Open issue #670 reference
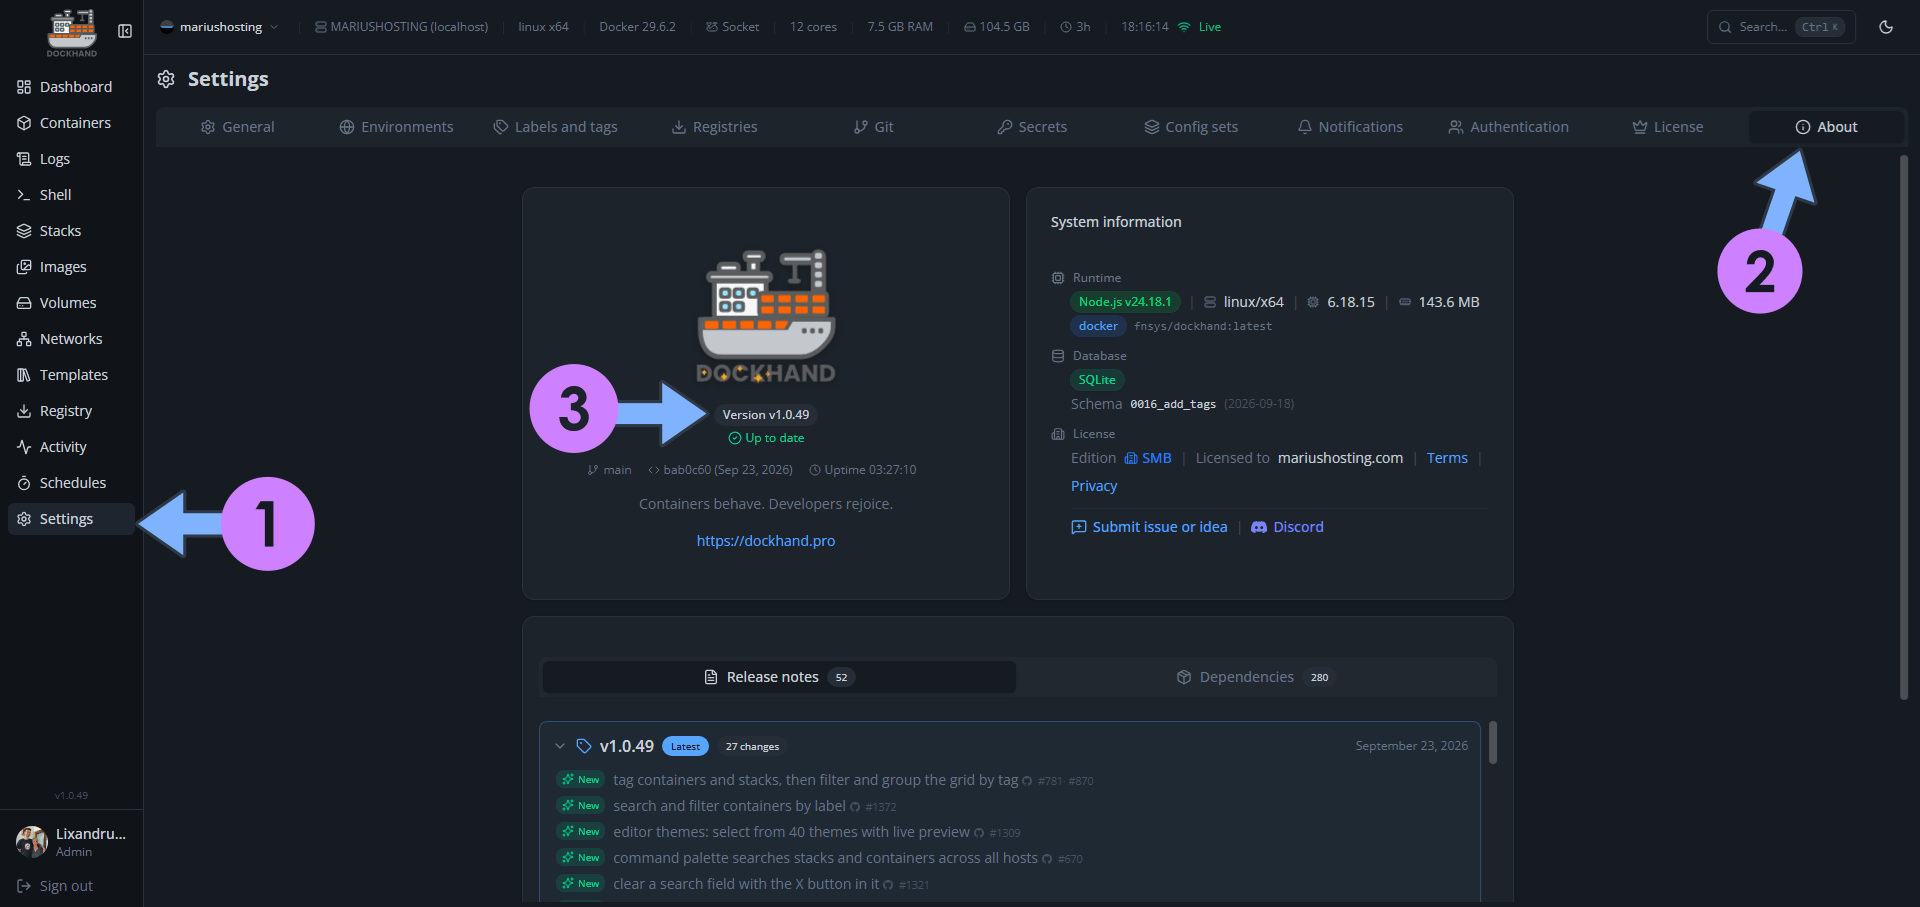Image resolution: width=1920 pixels, height=907 pixels. coord(1070,859)
